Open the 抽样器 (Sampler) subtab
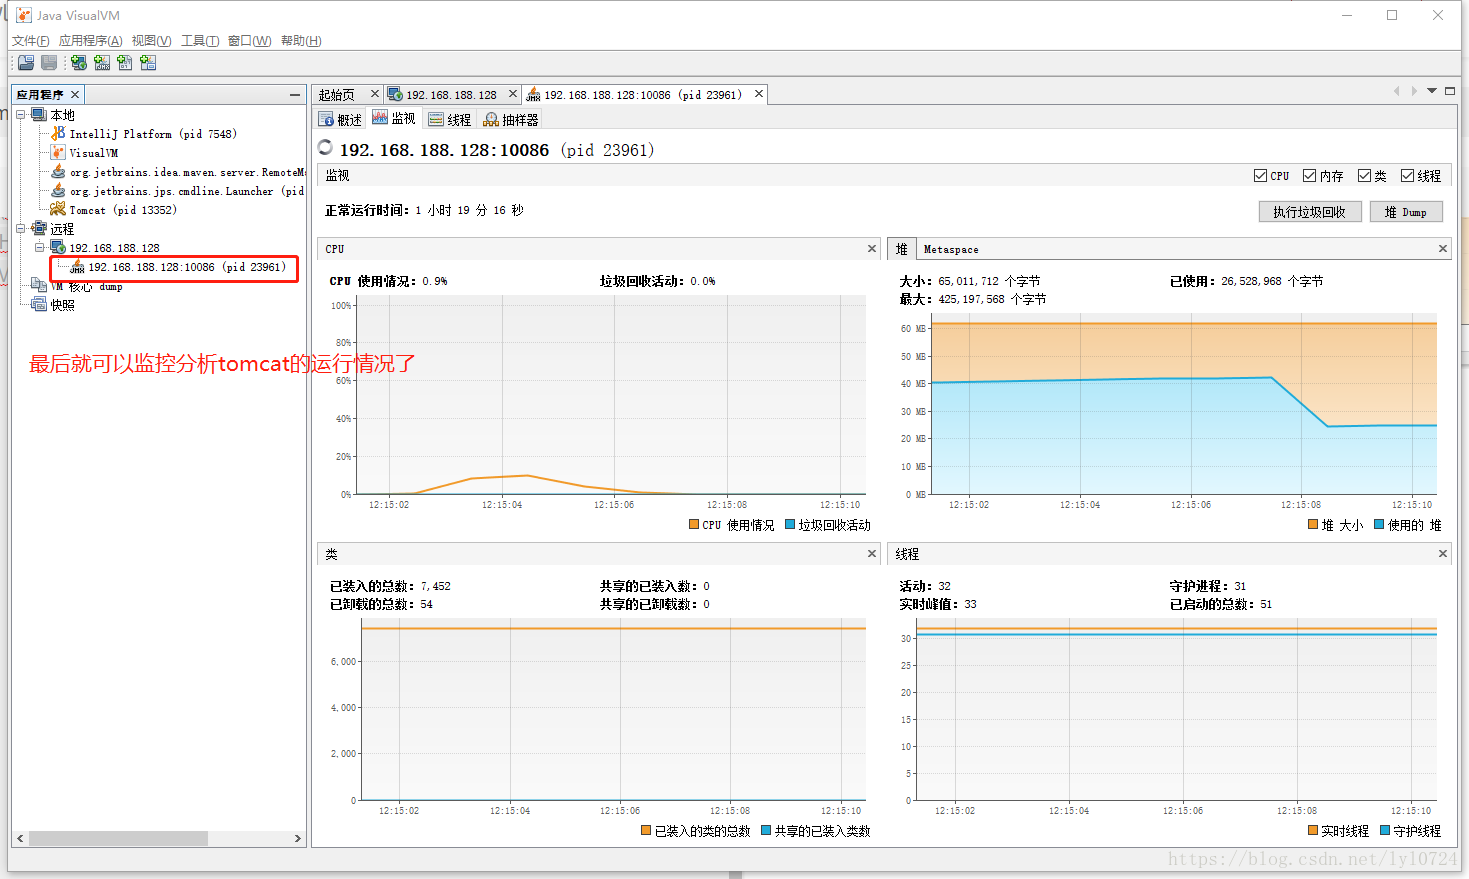The image size is (1469, 879). click(511, 120)
